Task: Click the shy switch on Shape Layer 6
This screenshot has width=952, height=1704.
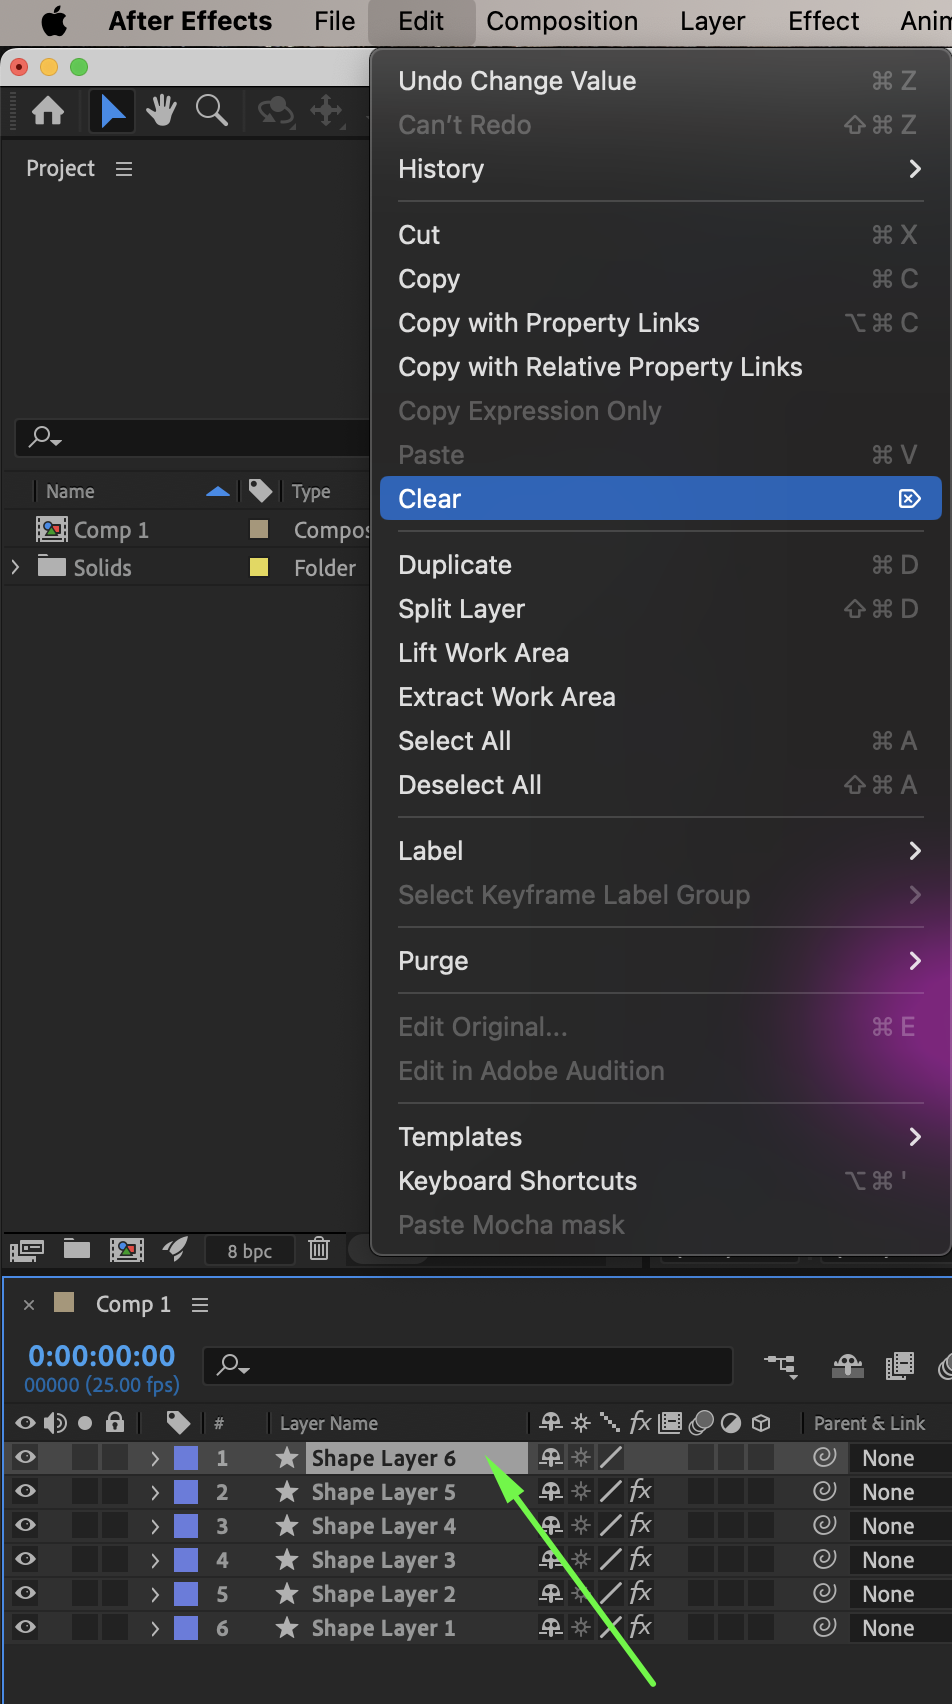Action: click(x=550, y=1458)
